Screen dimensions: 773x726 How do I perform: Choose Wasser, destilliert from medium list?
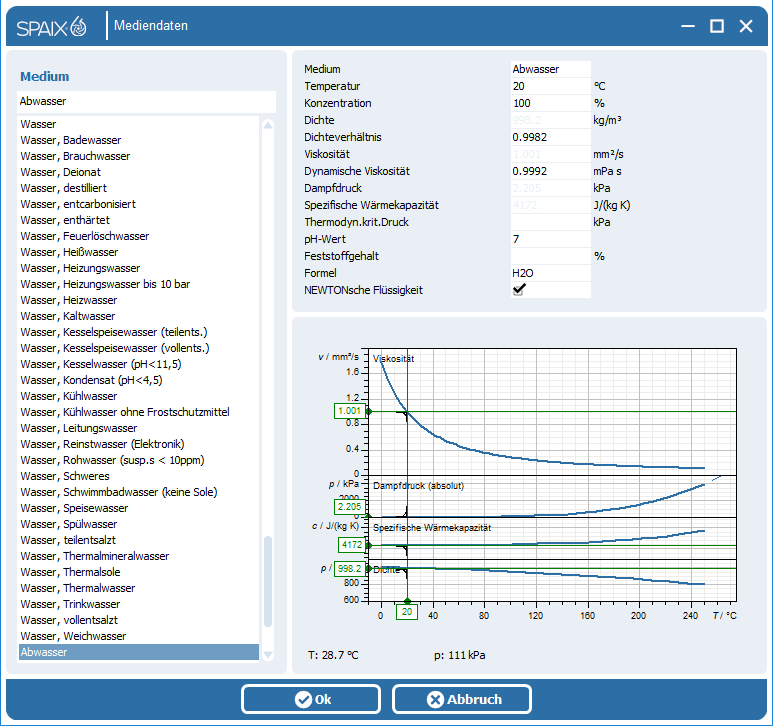pos(139,188)
